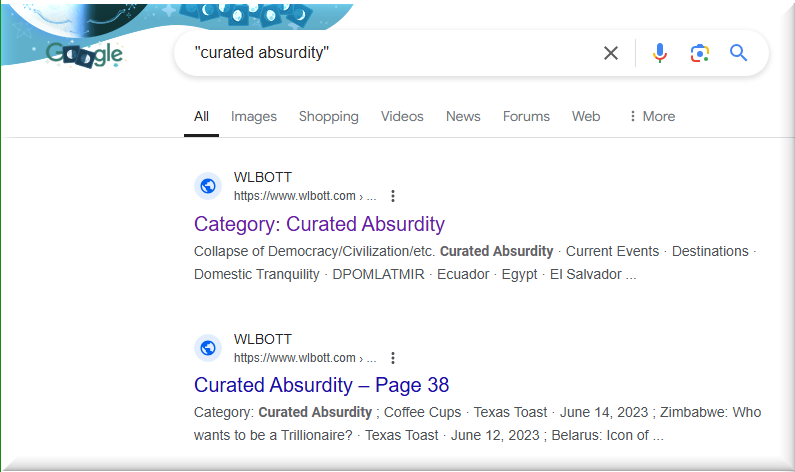Switch to the News tab
795x472 pixels.
tap(463, 116)
